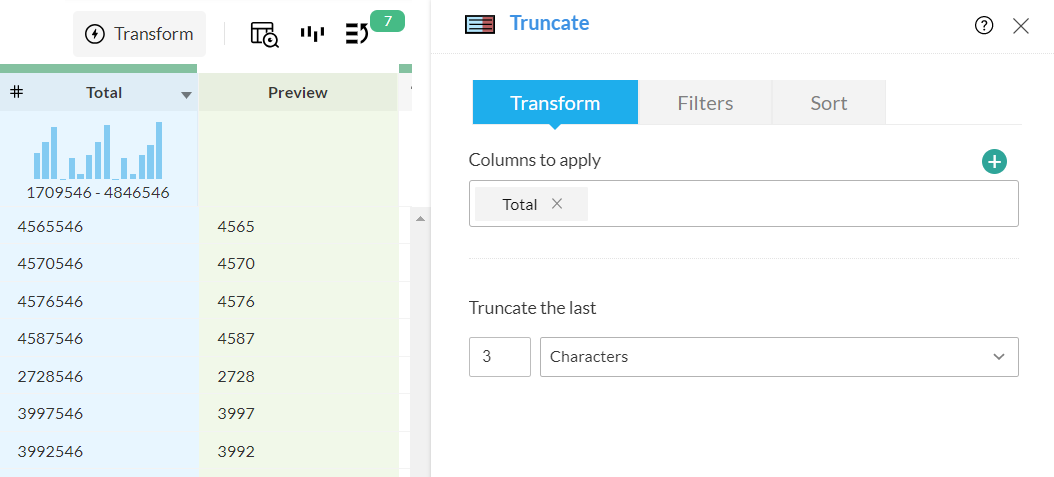Click the numeric type icon on Total column
Image resolution: width=1054 pixels, height=477 pixels.
[x=17, y=92]
